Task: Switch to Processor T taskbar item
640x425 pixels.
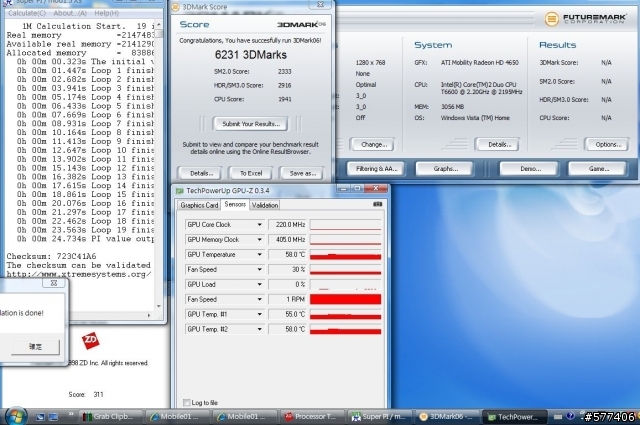Action: [312, 417]
